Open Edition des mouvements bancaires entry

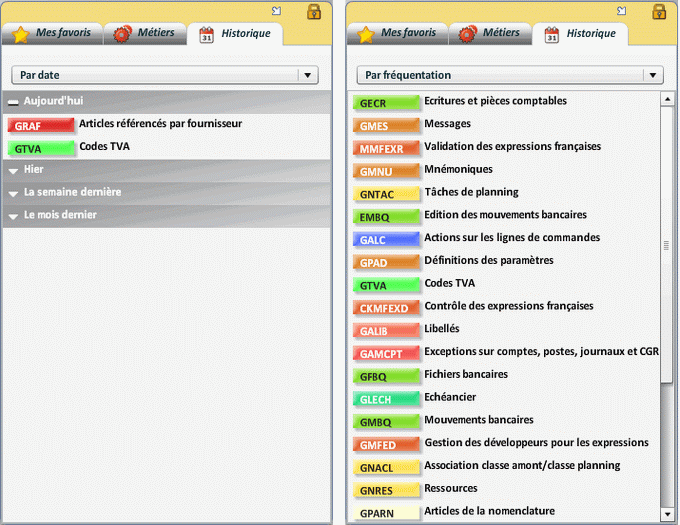(505, 215)
